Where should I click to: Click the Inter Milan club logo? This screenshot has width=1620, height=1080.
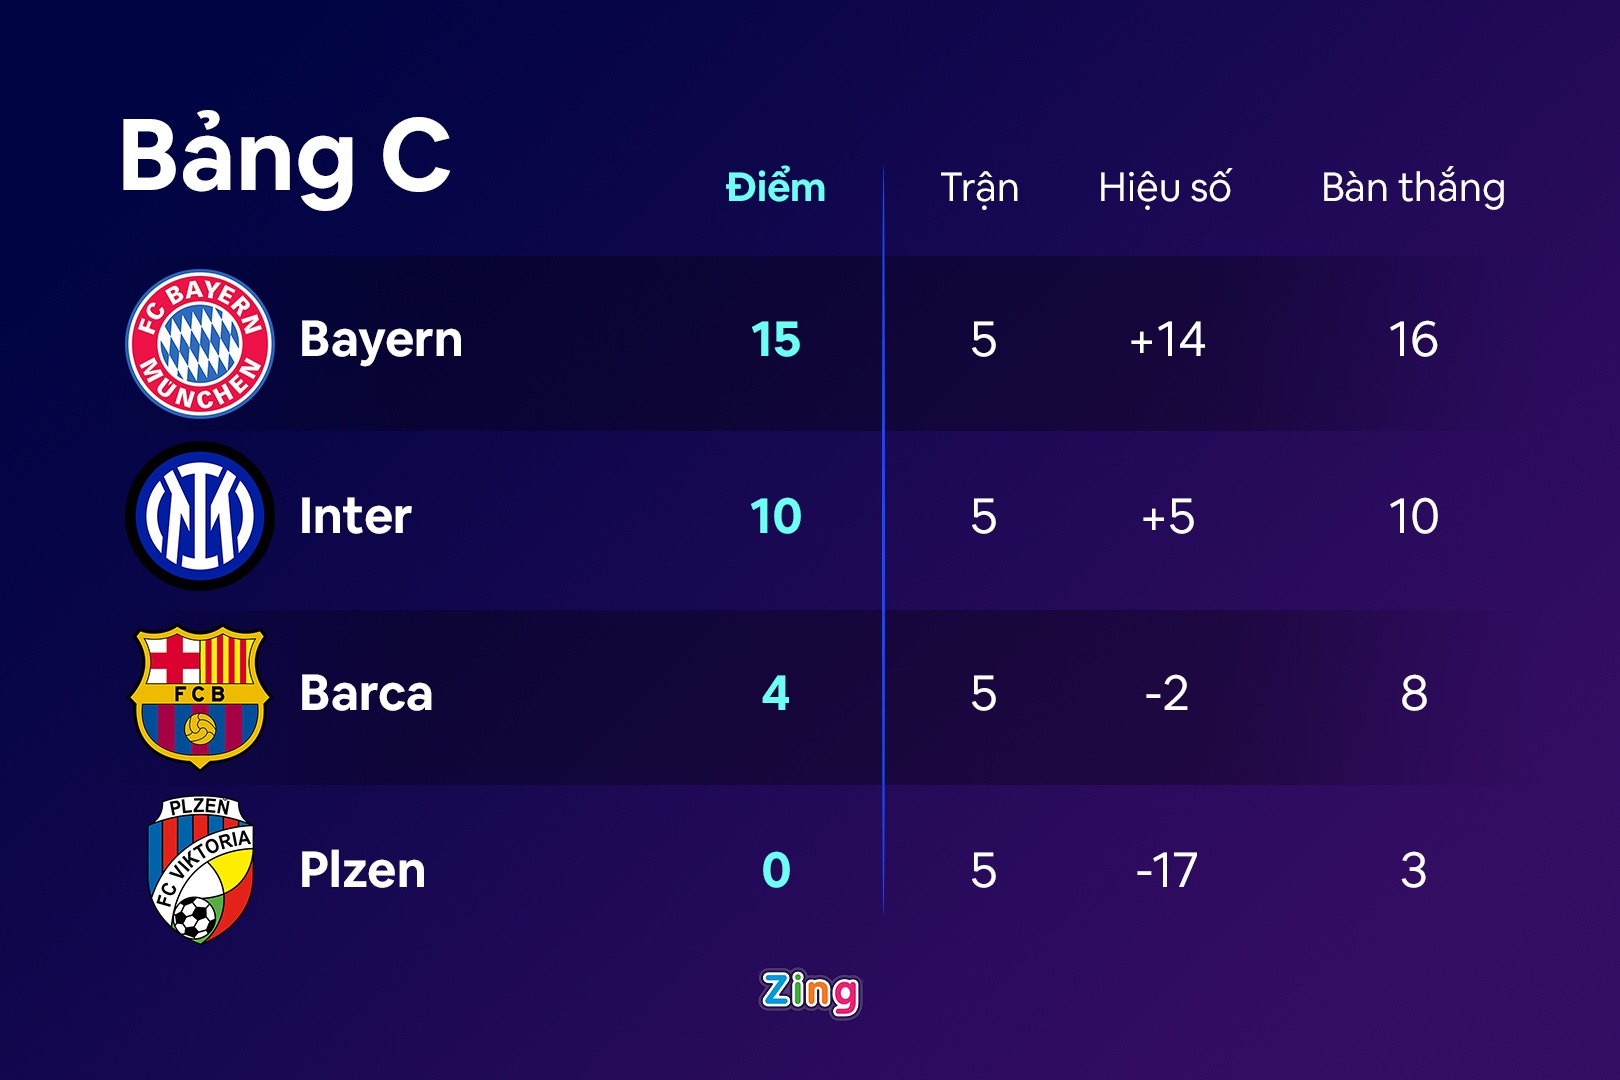coord(200,516)
